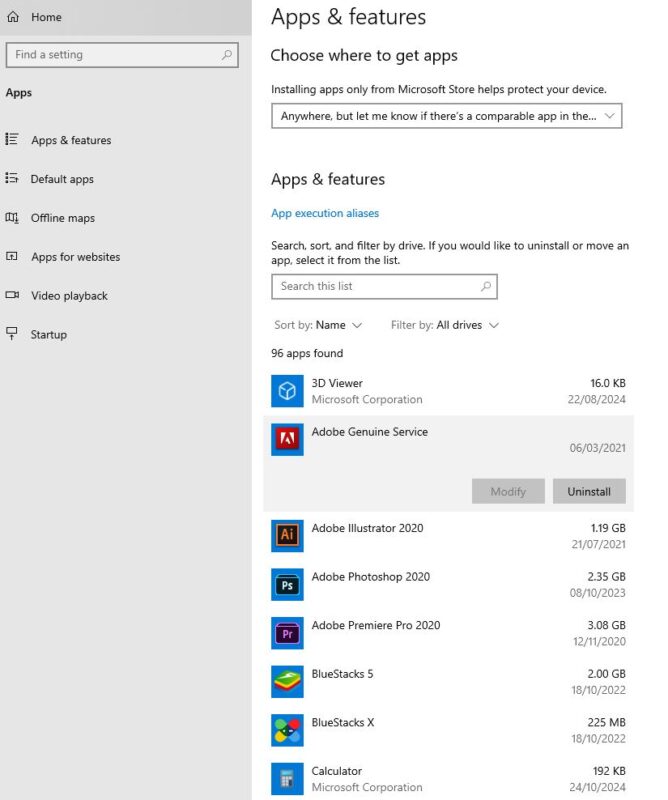Open Default apps settings page
668x800 pixels.
coord(62,179)
